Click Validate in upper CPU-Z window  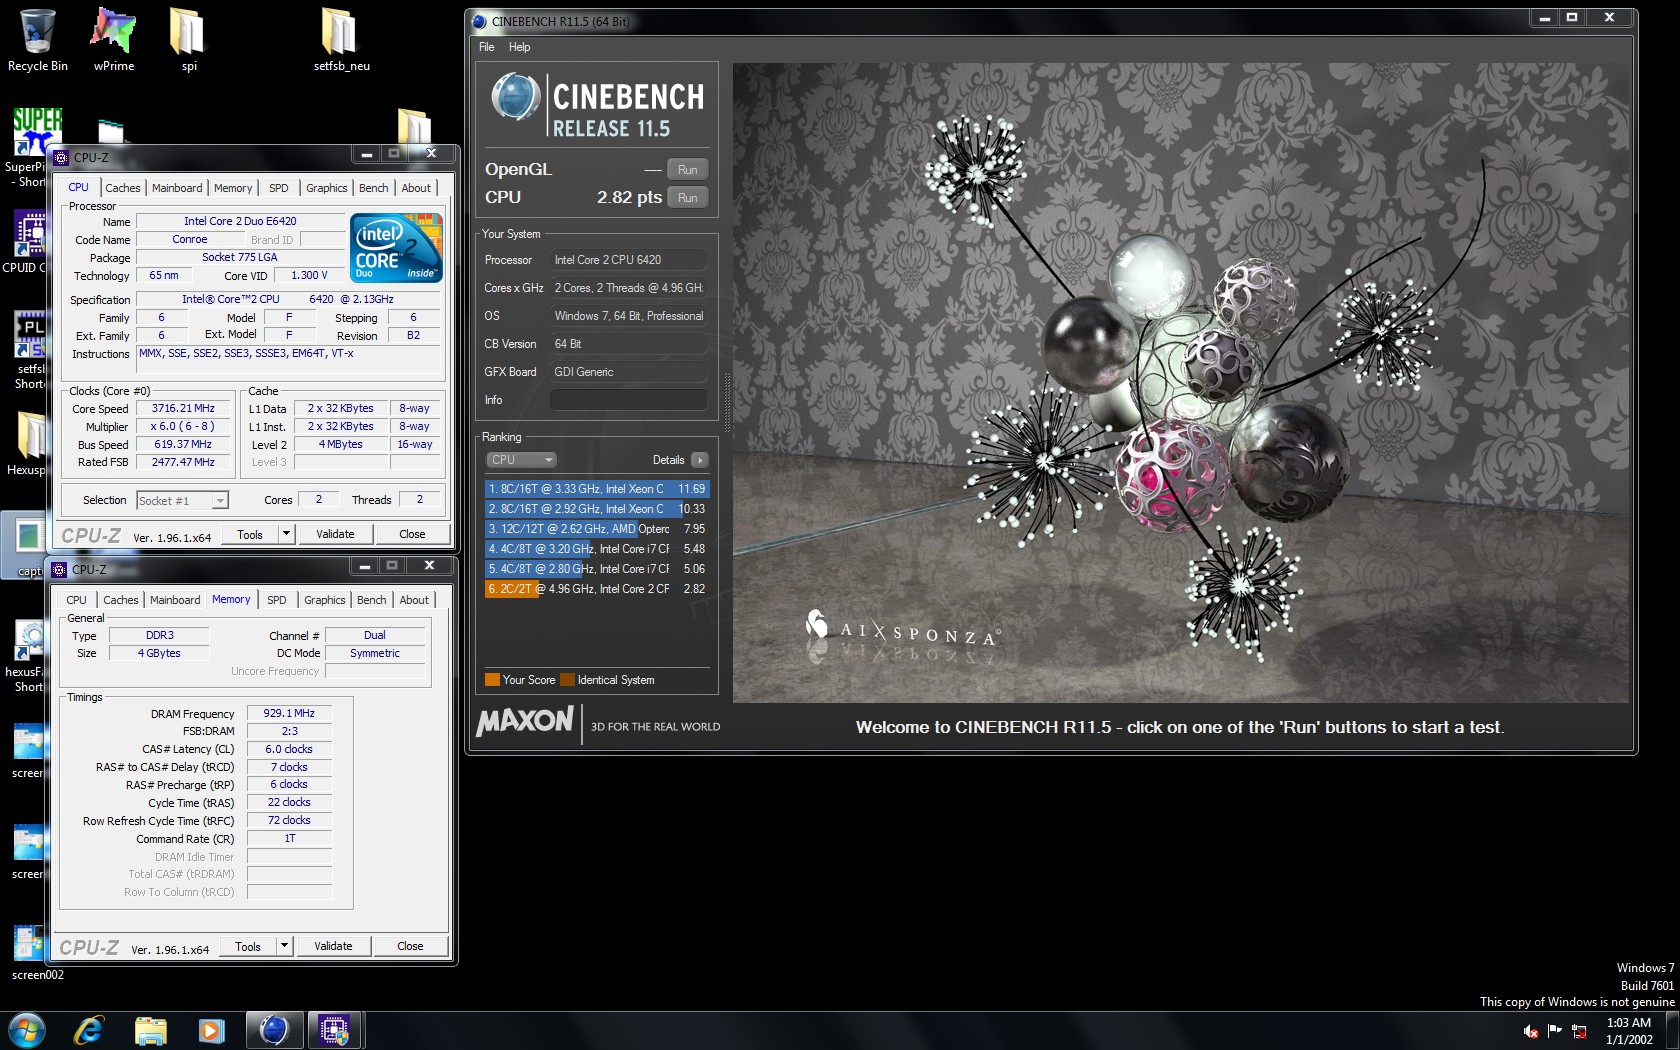(335, 534)
